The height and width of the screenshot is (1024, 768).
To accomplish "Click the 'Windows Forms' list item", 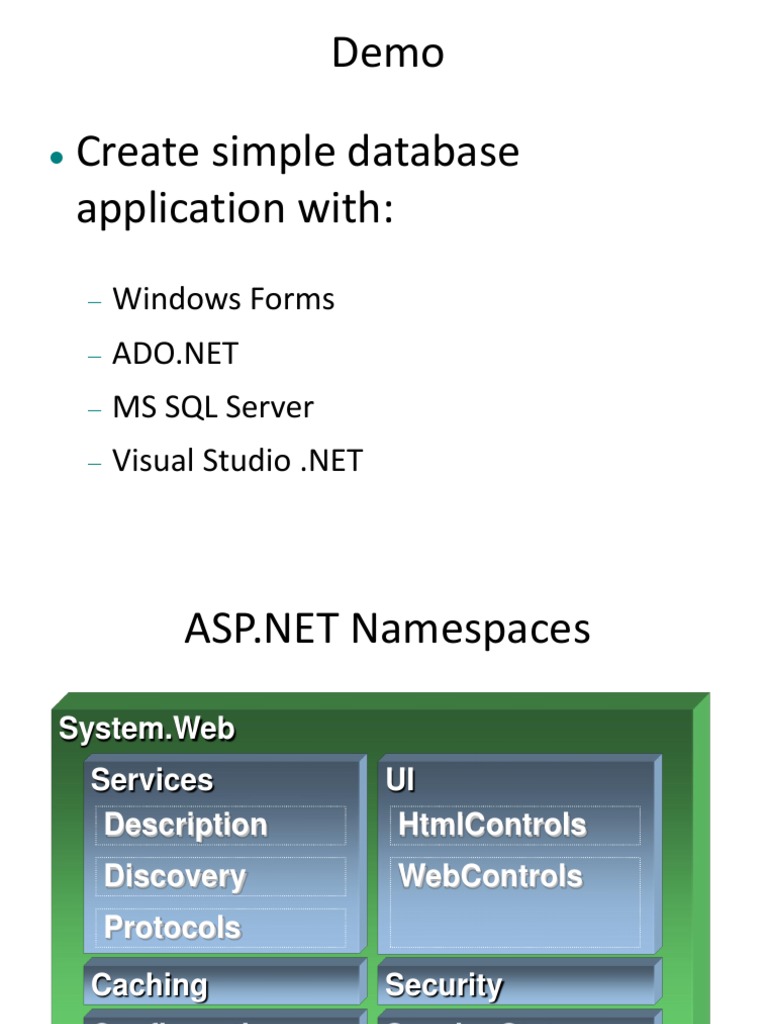I will (x=223, y=299).
